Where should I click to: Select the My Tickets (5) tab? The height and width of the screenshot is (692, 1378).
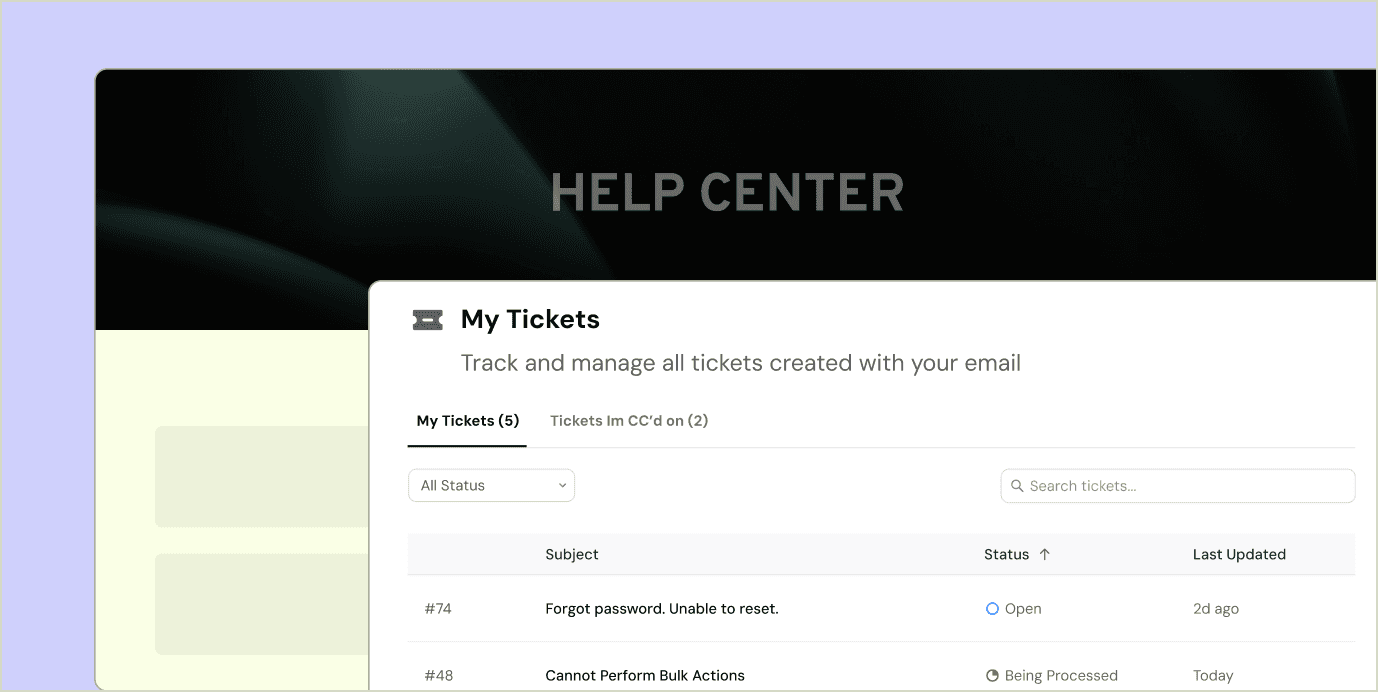tap(466, 420)
